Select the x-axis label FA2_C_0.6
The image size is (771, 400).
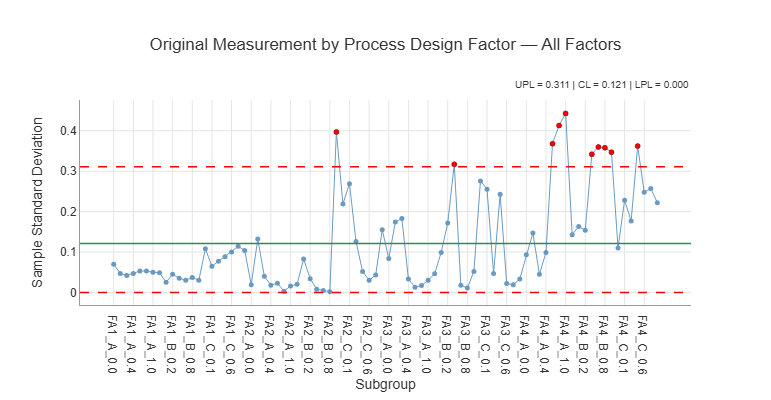pyautogui.click(x=368, y=344)
